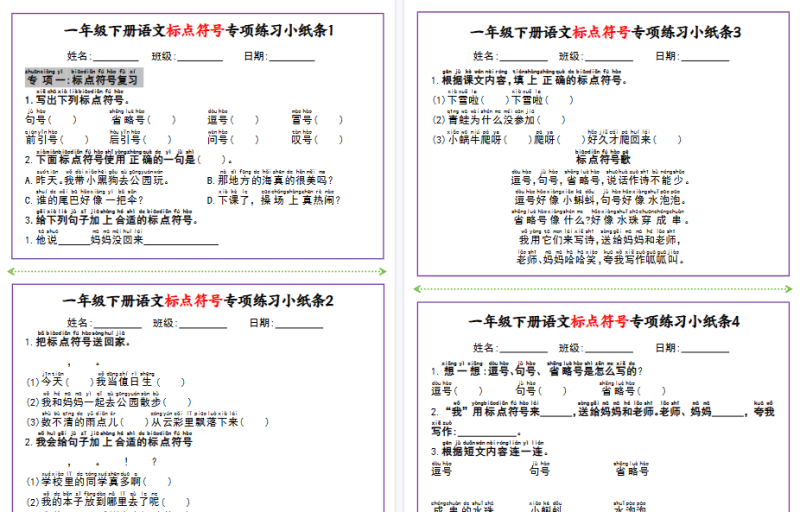Click the brackets after 叹号

328,139
